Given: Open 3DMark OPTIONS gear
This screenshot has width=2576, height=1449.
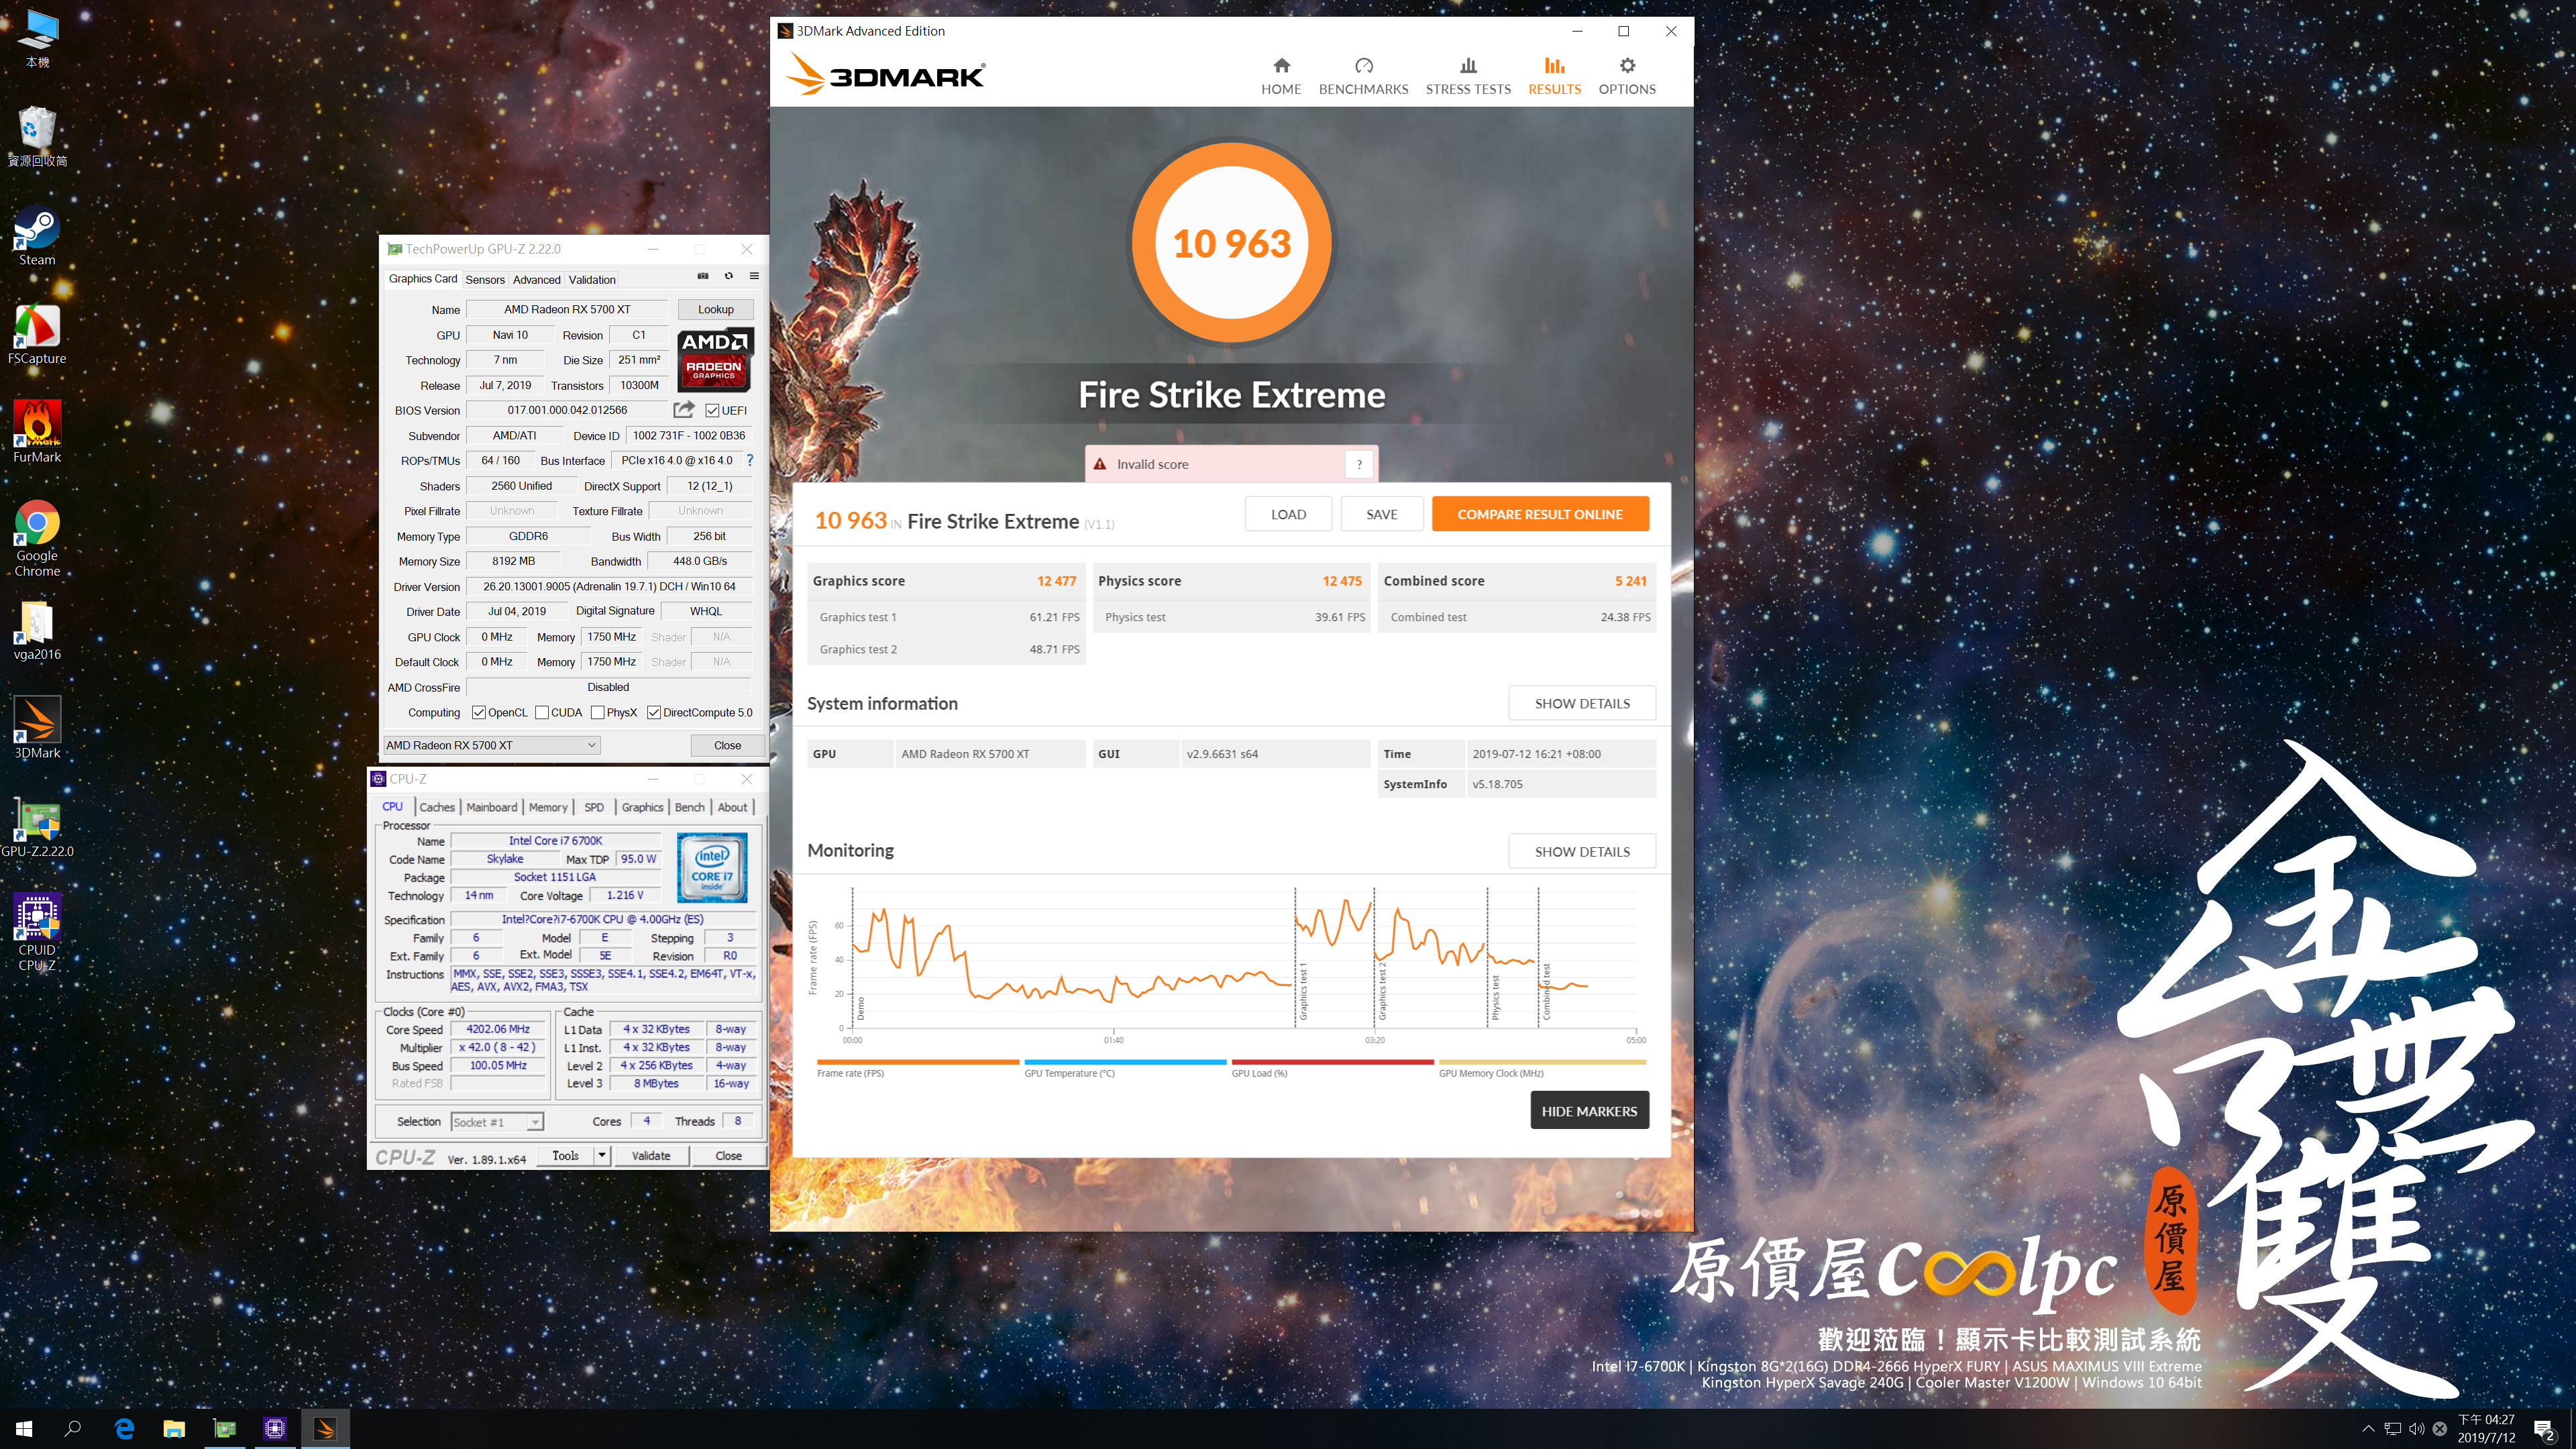Looking at the screenshot, I should (1627, 76).
